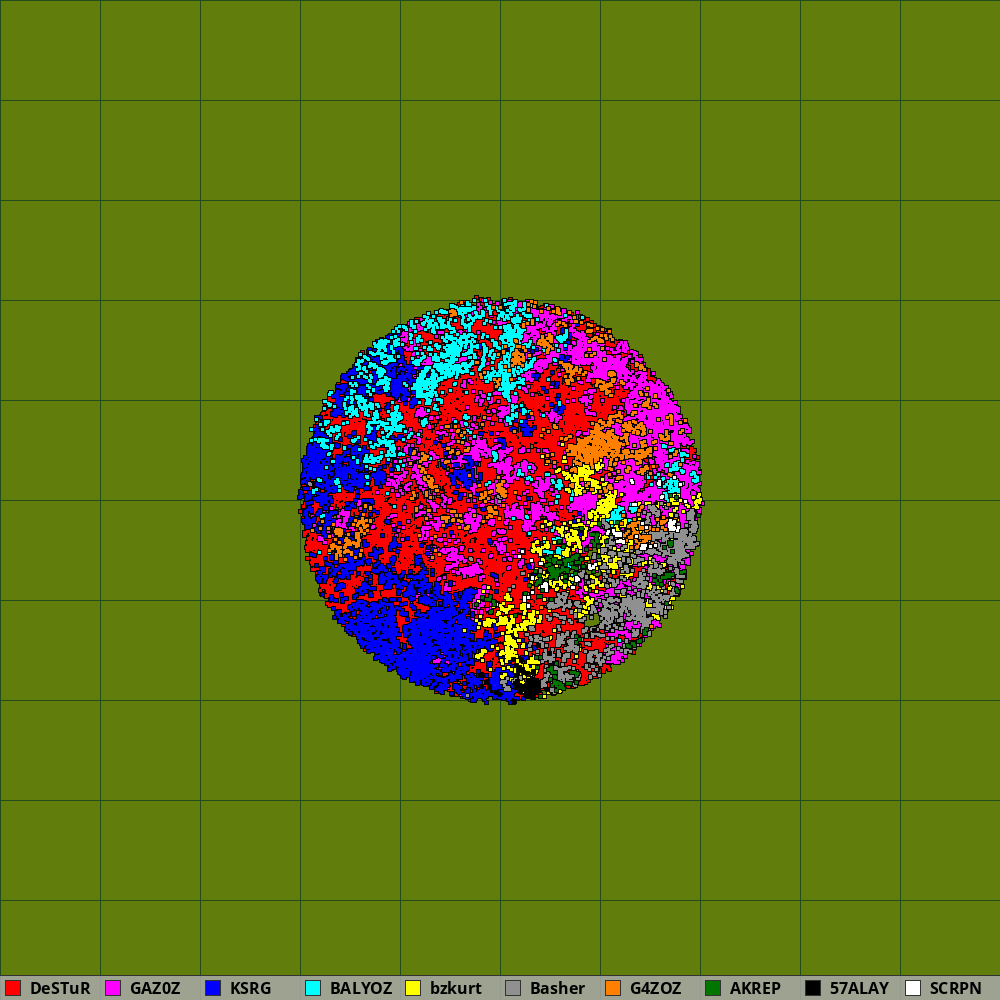Select the AKREP legend label
Viewport: 1000px width, 1000px height.
[755, 988]
